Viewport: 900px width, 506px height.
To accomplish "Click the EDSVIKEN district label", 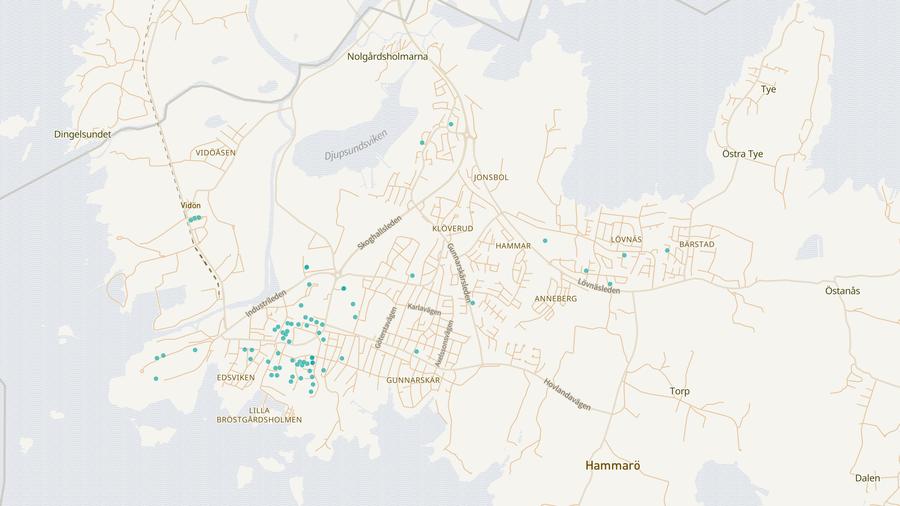I will (x=236, y=378).
